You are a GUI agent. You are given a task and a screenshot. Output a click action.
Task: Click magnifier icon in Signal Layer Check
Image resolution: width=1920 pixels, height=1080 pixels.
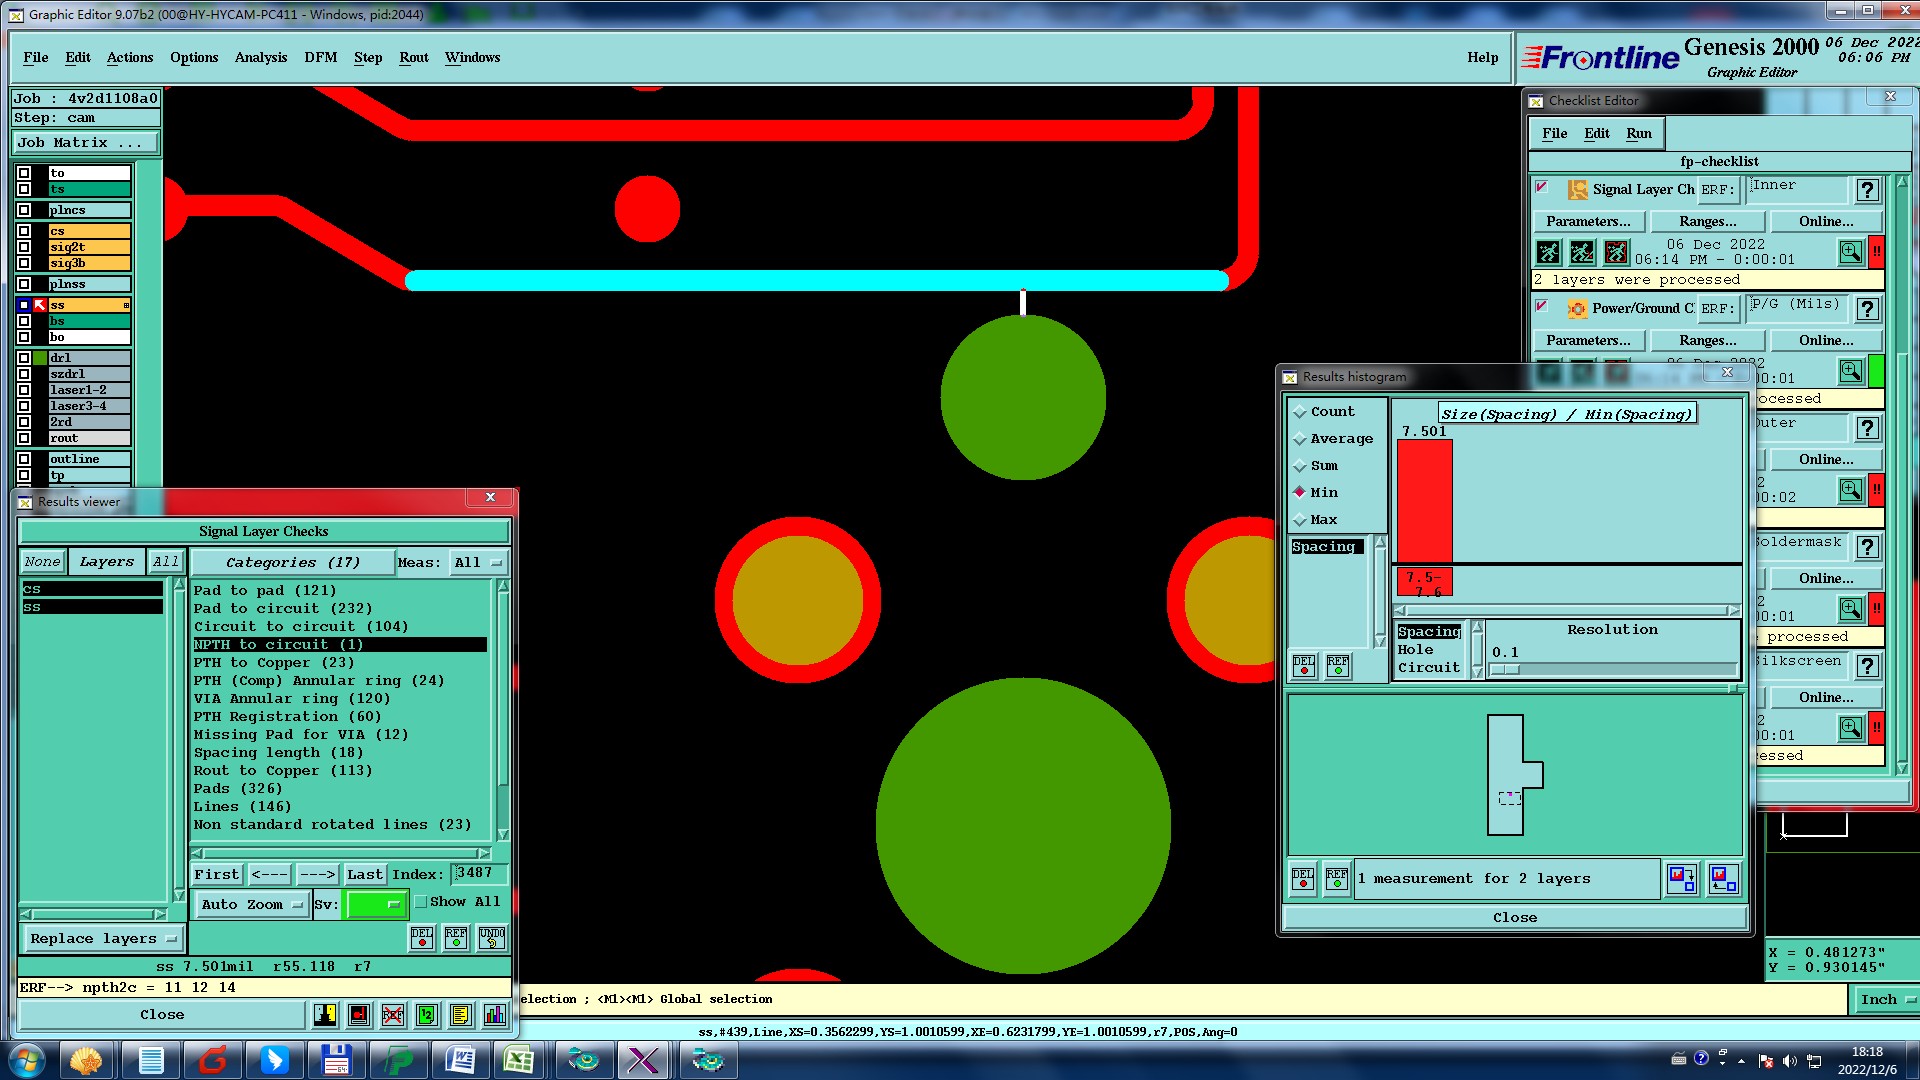(1850, 252)
